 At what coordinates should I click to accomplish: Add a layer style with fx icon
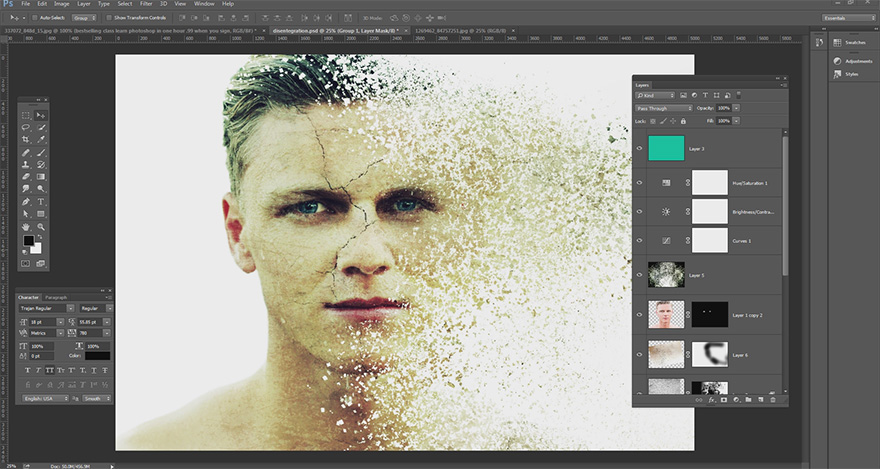click(711, 400)
